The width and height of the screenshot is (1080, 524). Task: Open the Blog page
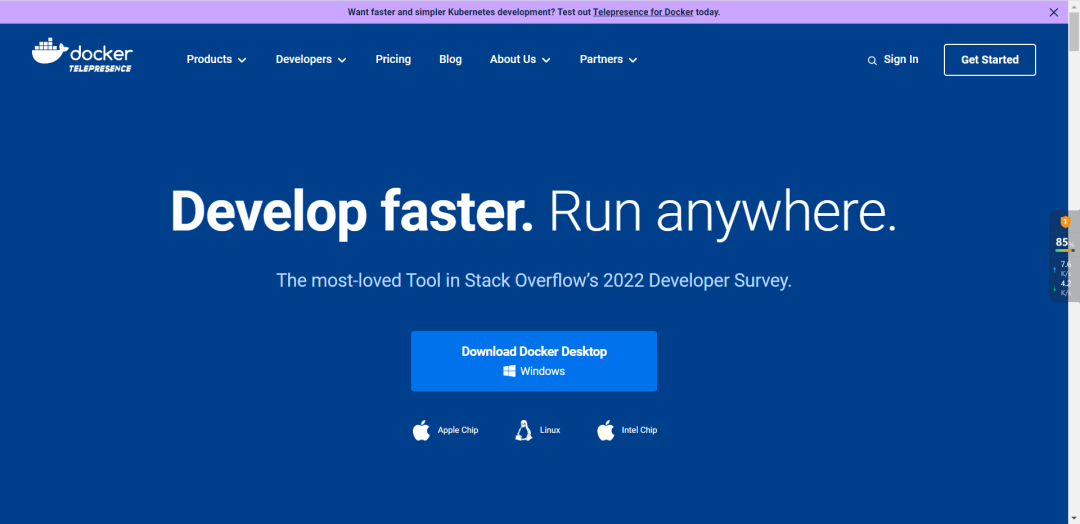coord(450,59)
